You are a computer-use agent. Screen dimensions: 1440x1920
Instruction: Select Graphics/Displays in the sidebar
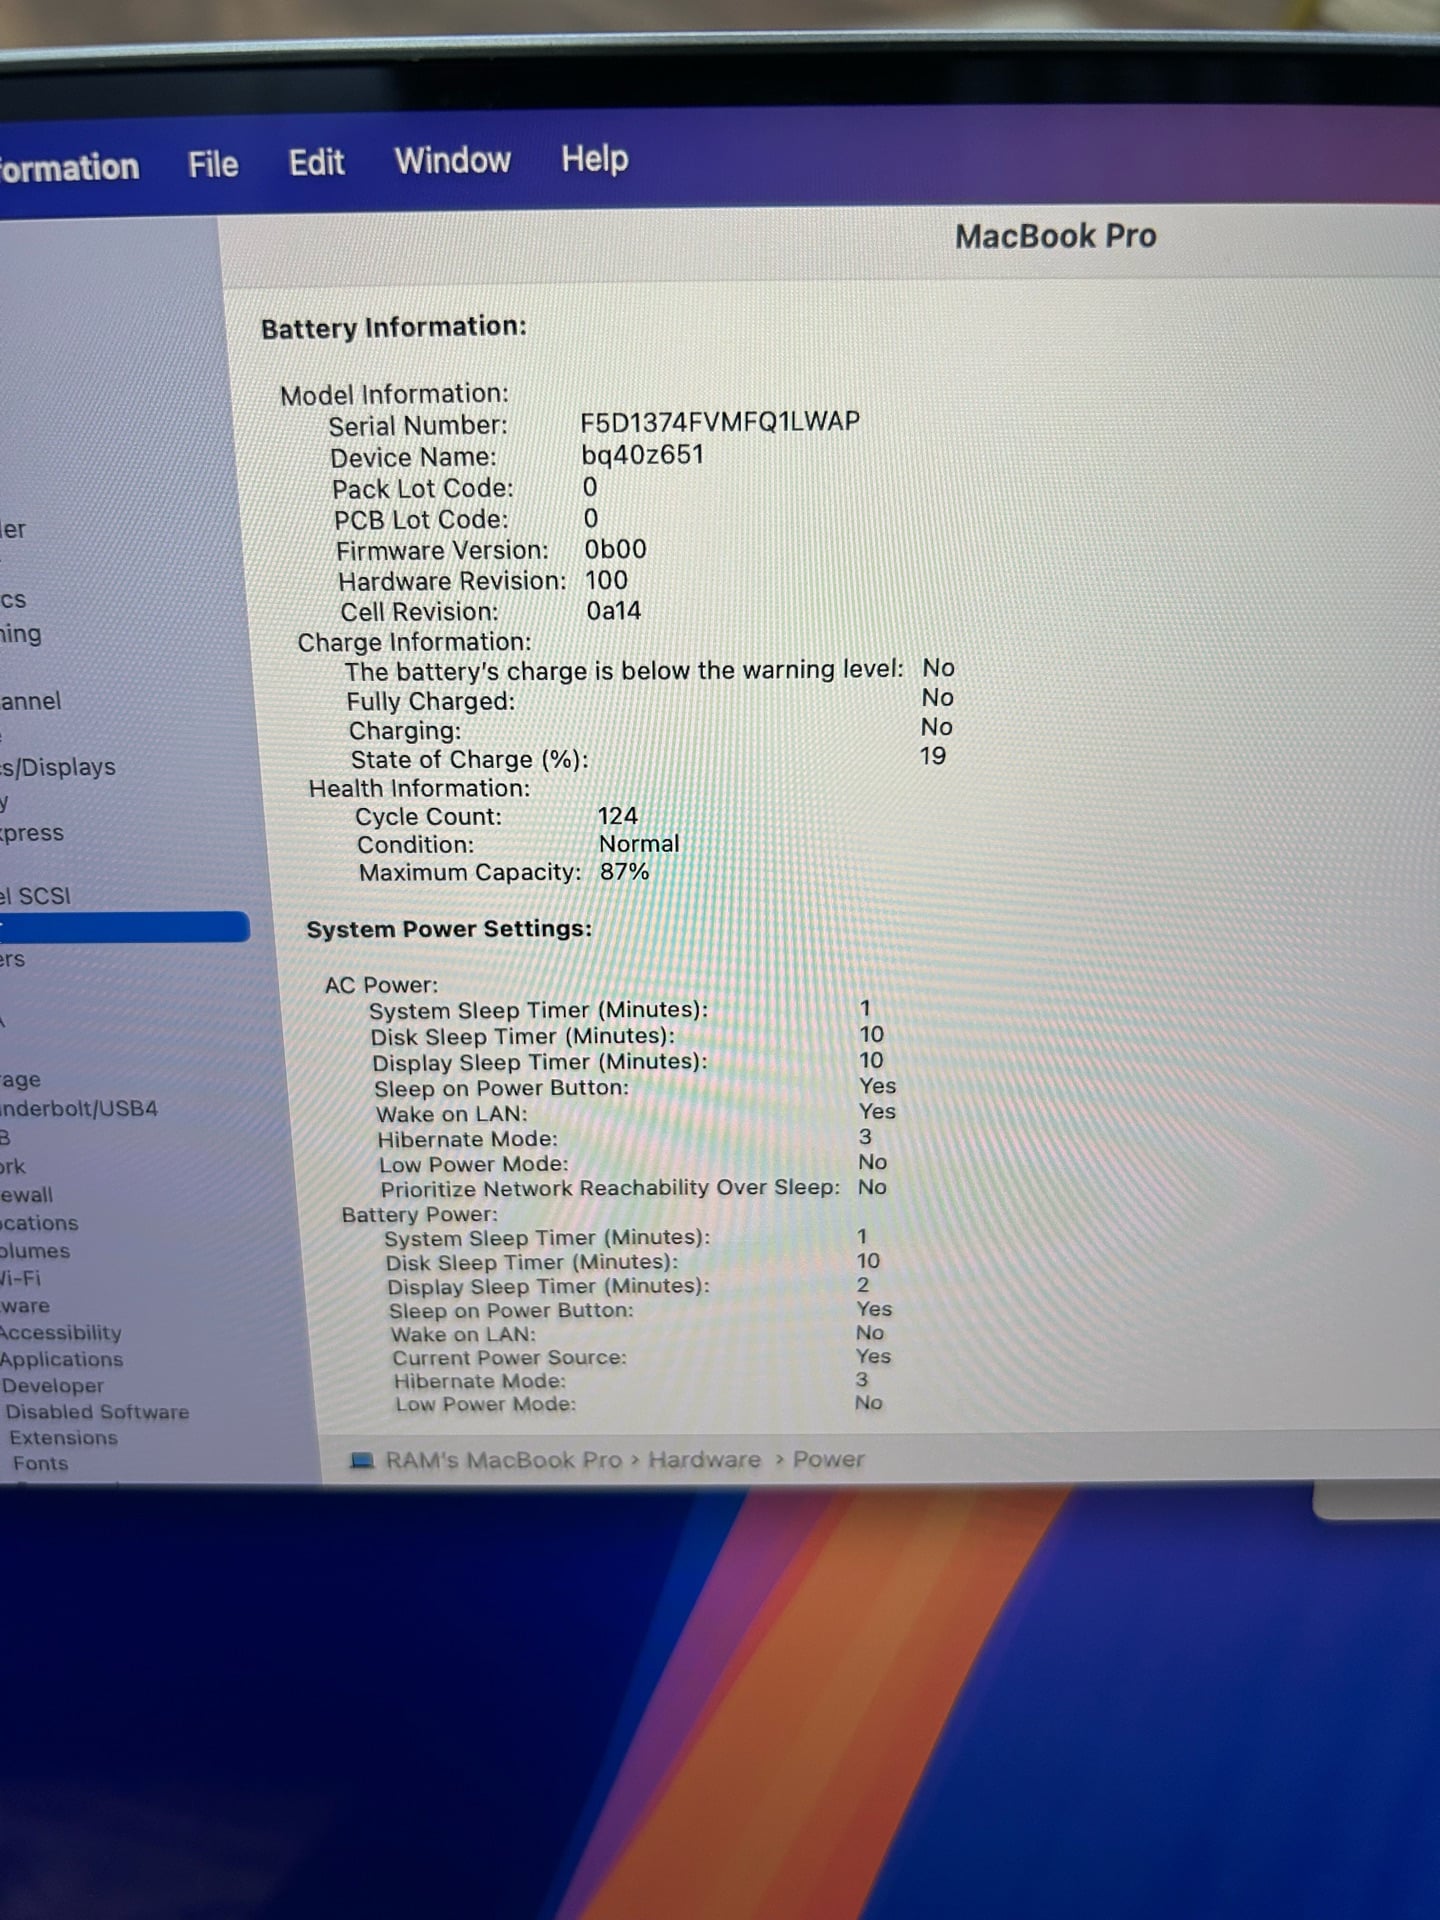pos(58,767)
